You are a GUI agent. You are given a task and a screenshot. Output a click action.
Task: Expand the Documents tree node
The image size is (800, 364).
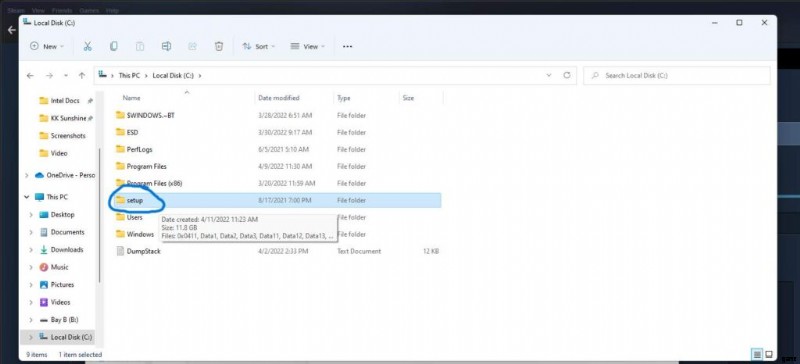tap(31, 232)
